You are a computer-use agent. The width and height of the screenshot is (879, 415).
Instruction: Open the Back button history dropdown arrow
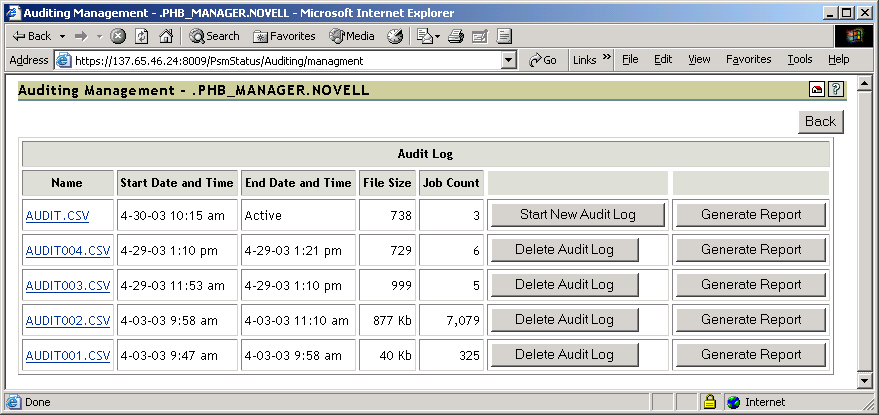click(x=62, y=36)
